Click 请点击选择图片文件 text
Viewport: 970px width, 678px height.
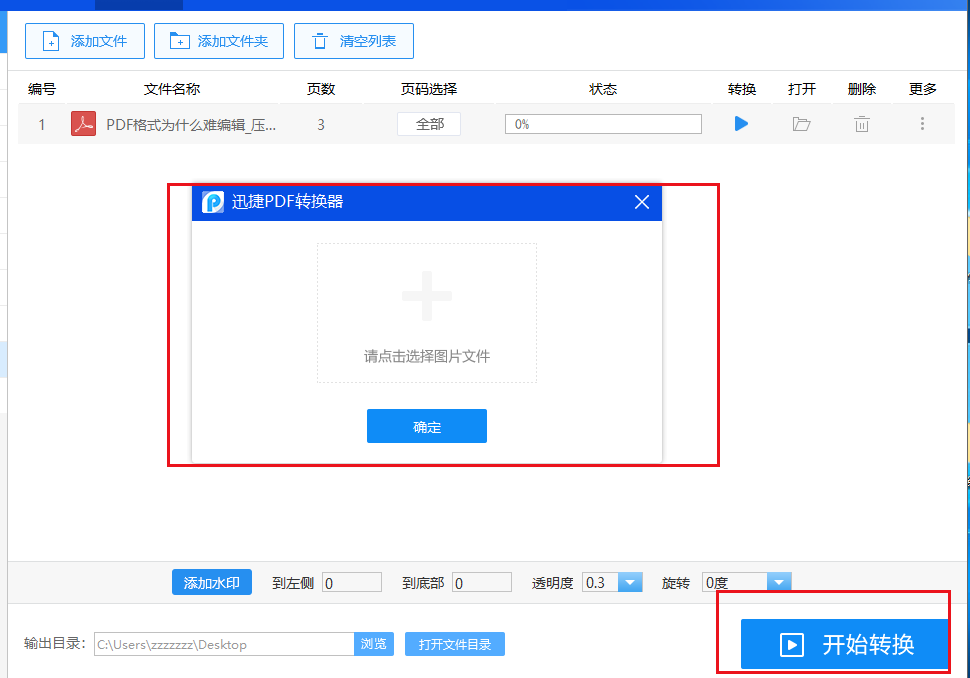[427, 356]
